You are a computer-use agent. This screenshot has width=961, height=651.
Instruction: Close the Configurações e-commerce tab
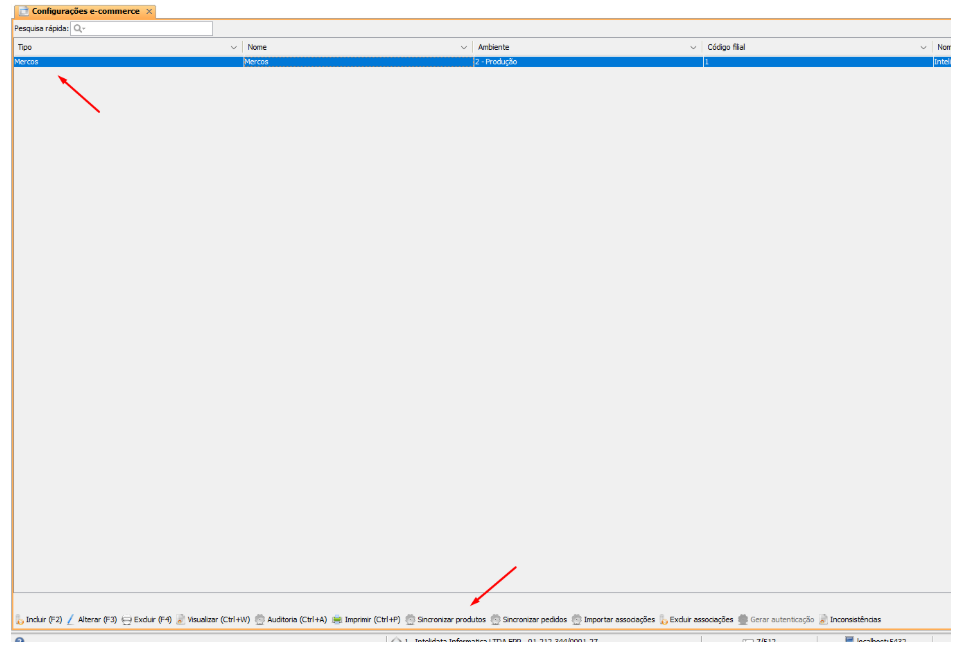(x=149, y=11)
